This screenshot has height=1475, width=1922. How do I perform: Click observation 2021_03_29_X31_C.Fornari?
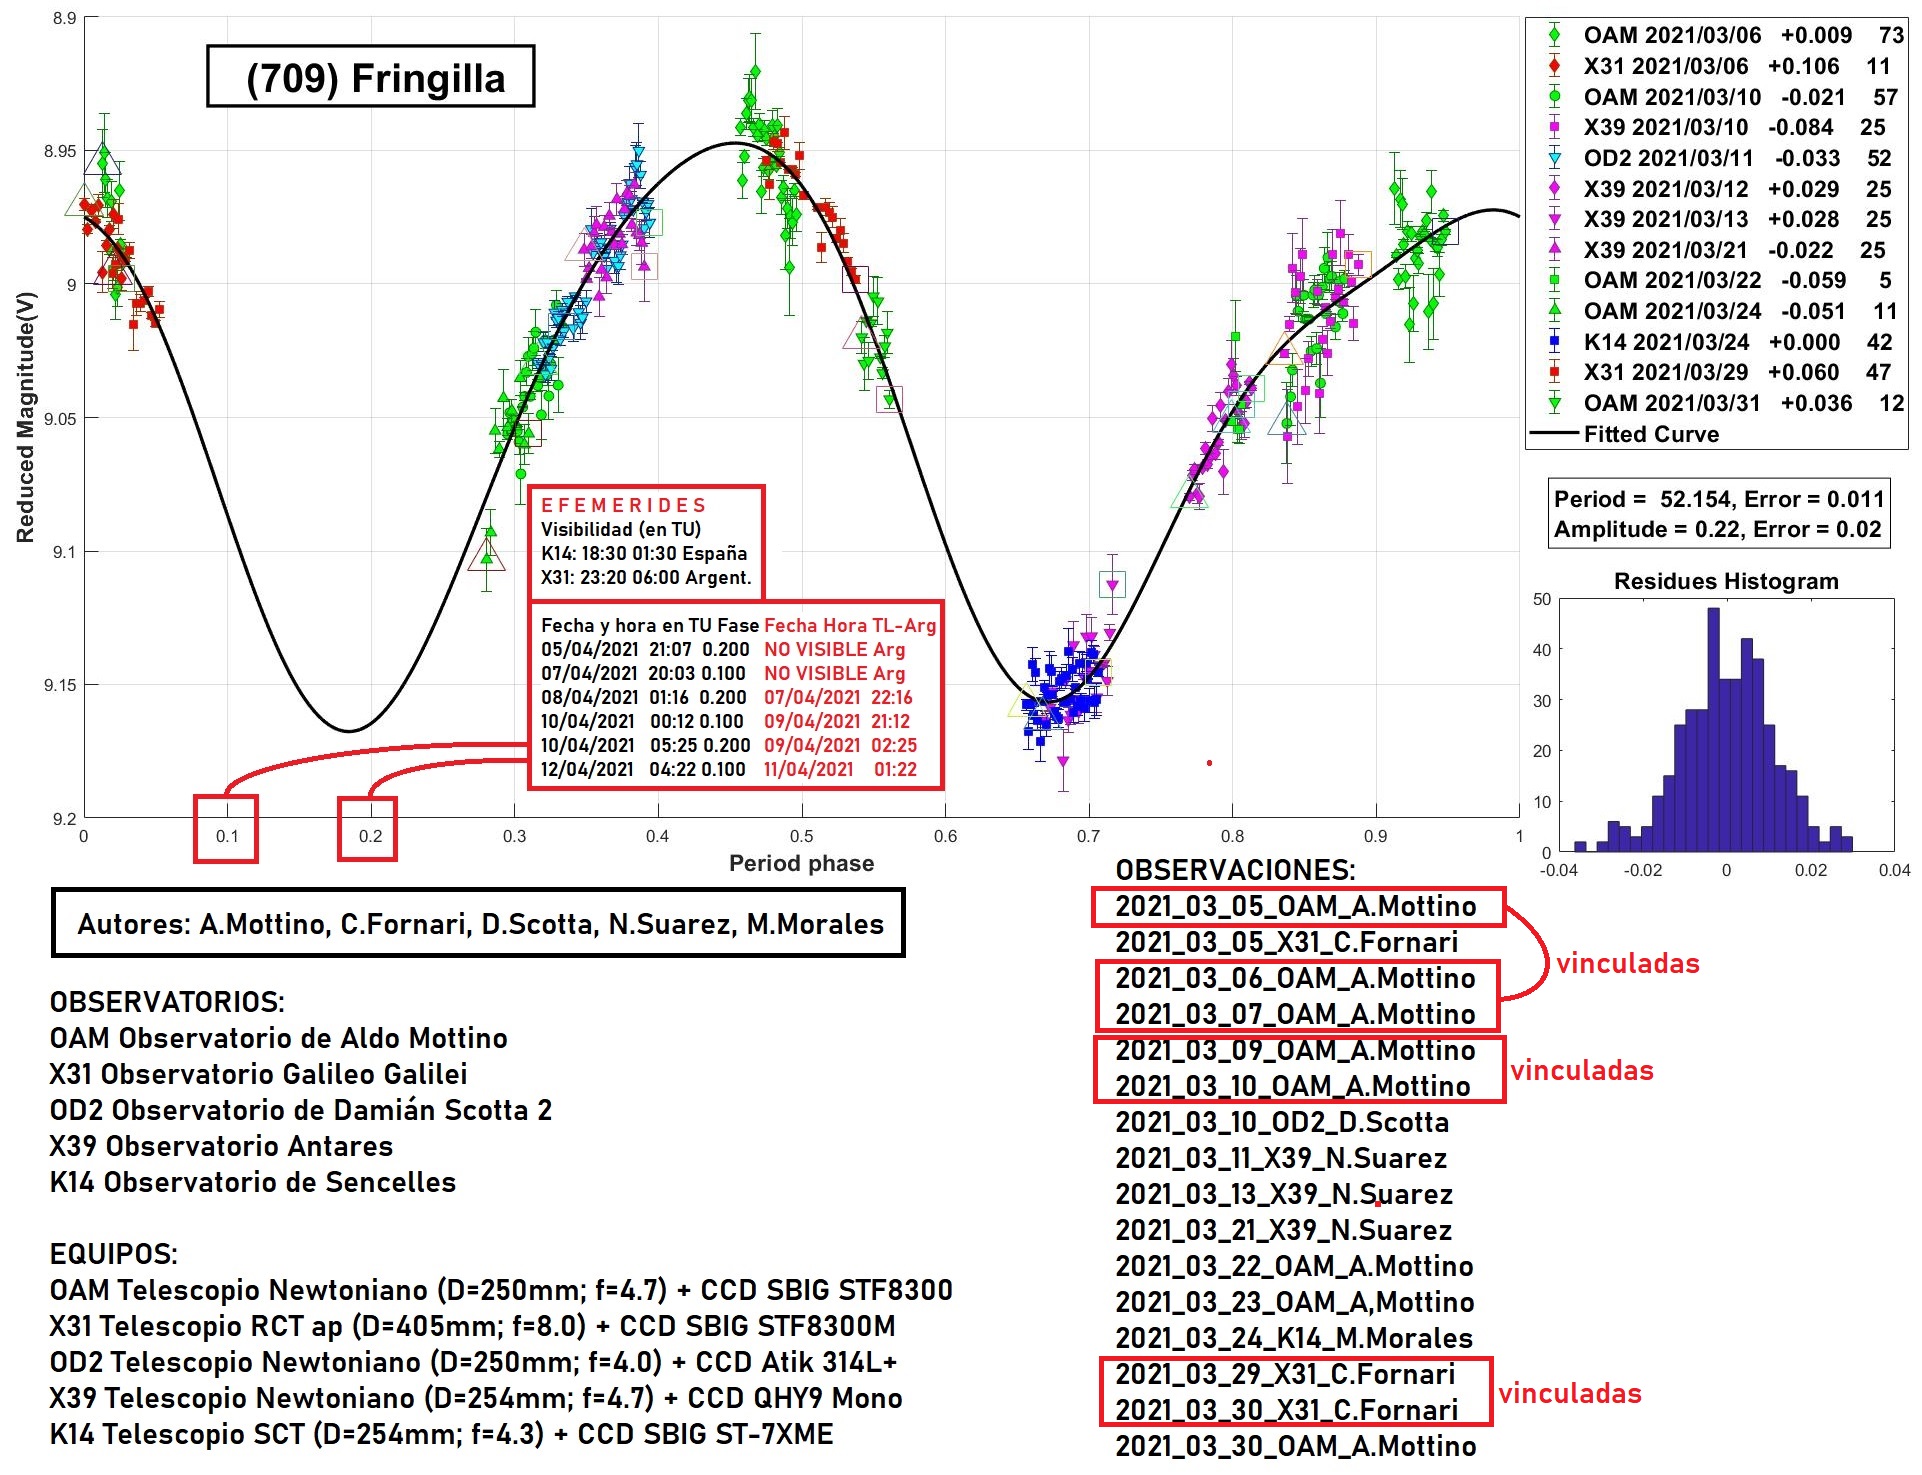[1286, 1374]
